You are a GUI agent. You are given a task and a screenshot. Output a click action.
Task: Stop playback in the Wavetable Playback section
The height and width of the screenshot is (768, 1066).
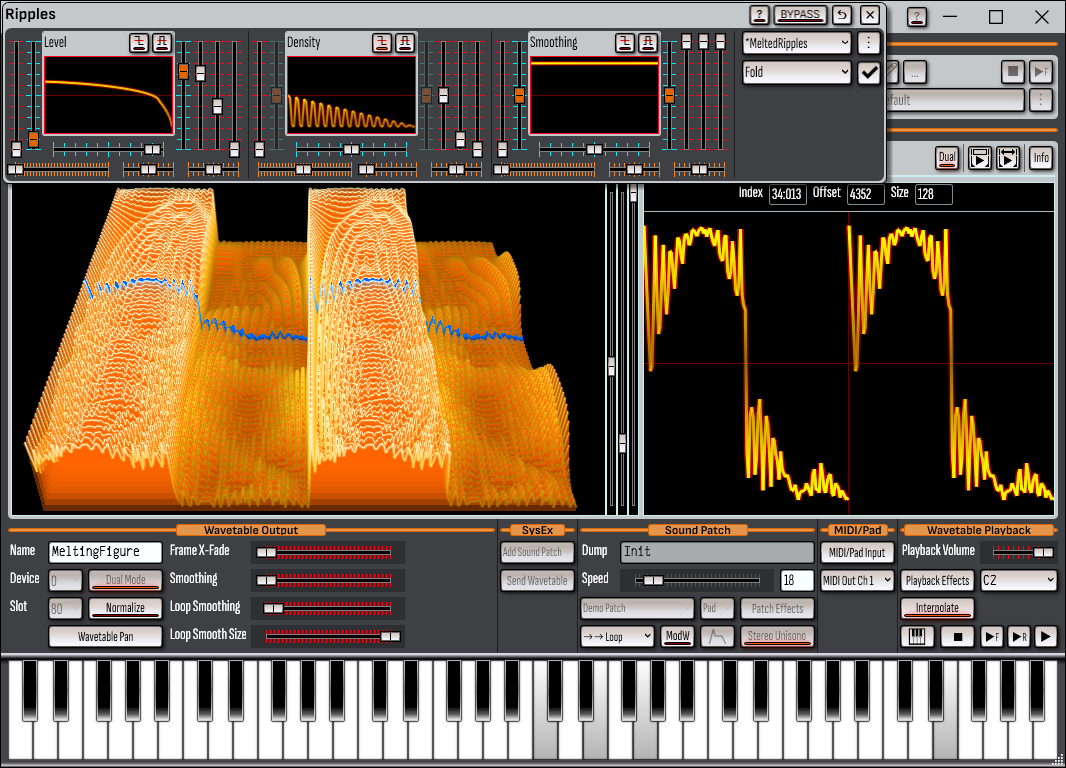click(x=957, y=636)
